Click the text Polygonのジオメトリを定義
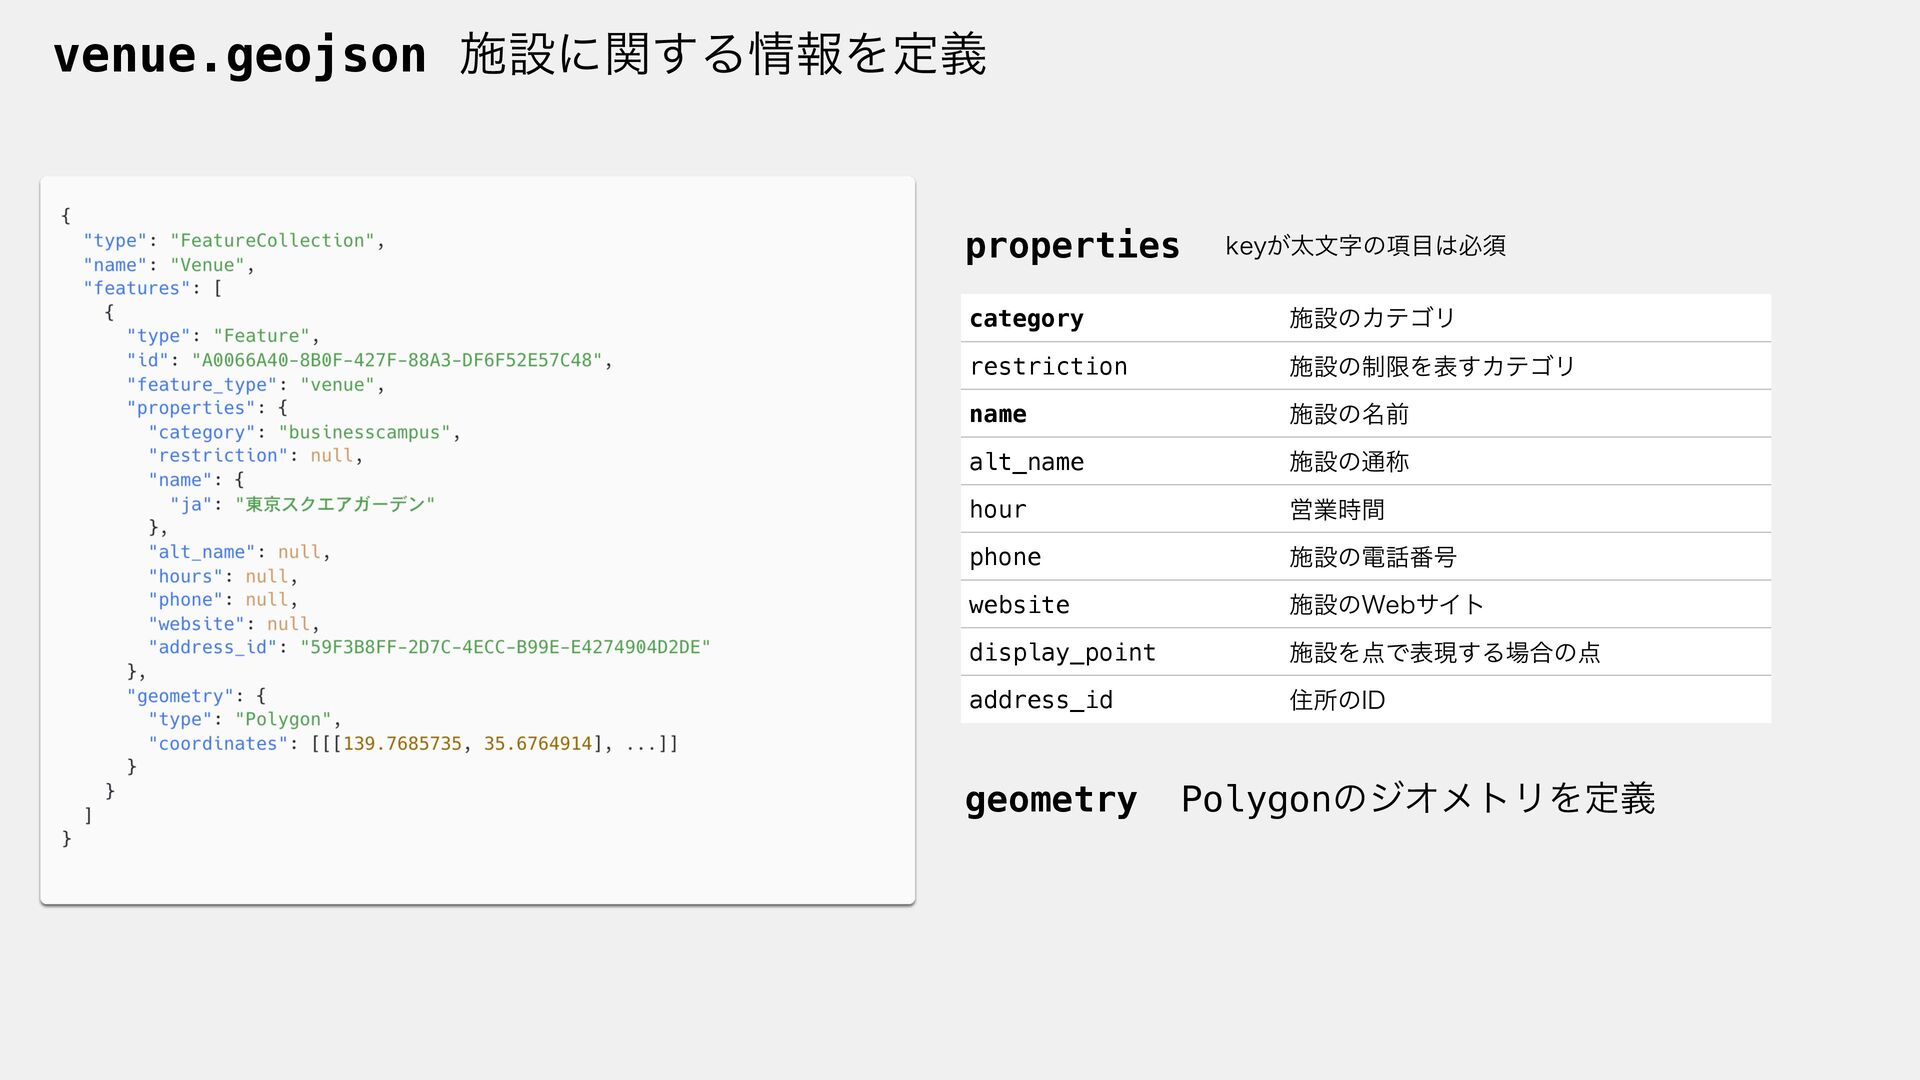Viewport: 1920px width, 1080px height. point(1418,799)
